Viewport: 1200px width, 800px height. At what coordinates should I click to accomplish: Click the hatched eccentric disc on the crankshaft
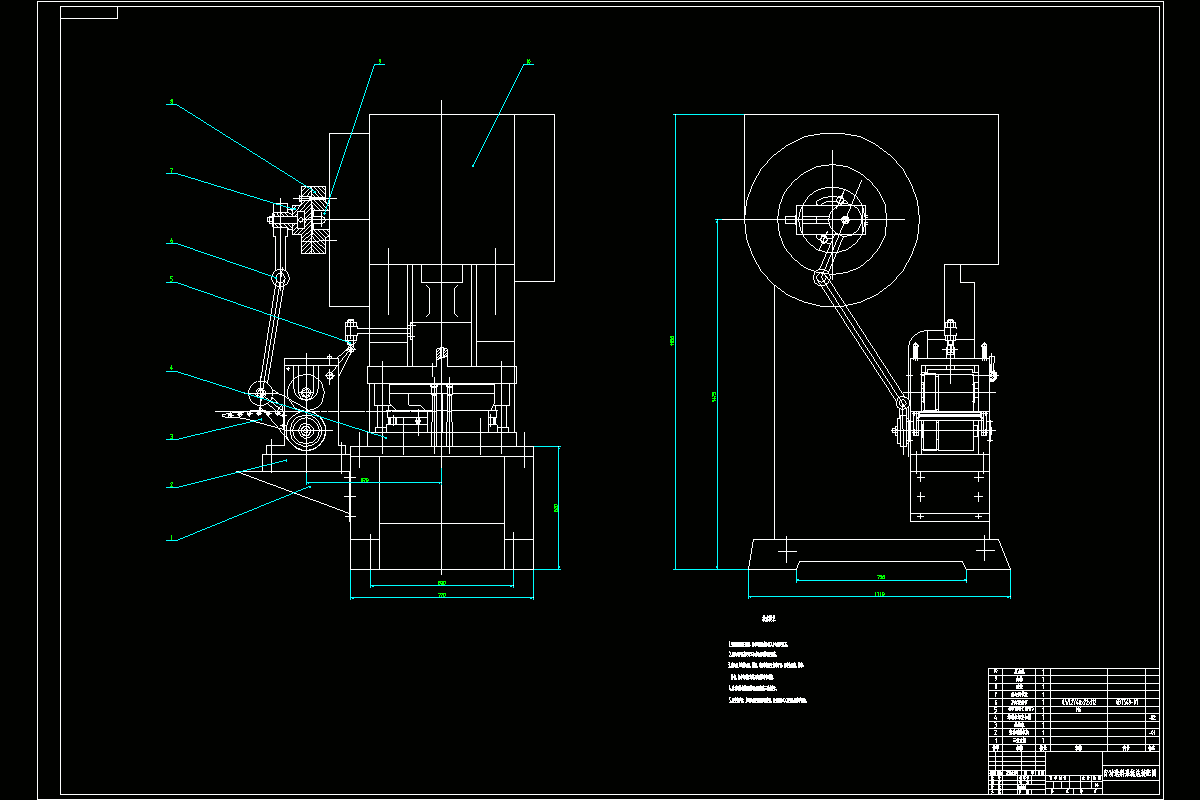tap(315, 220)
